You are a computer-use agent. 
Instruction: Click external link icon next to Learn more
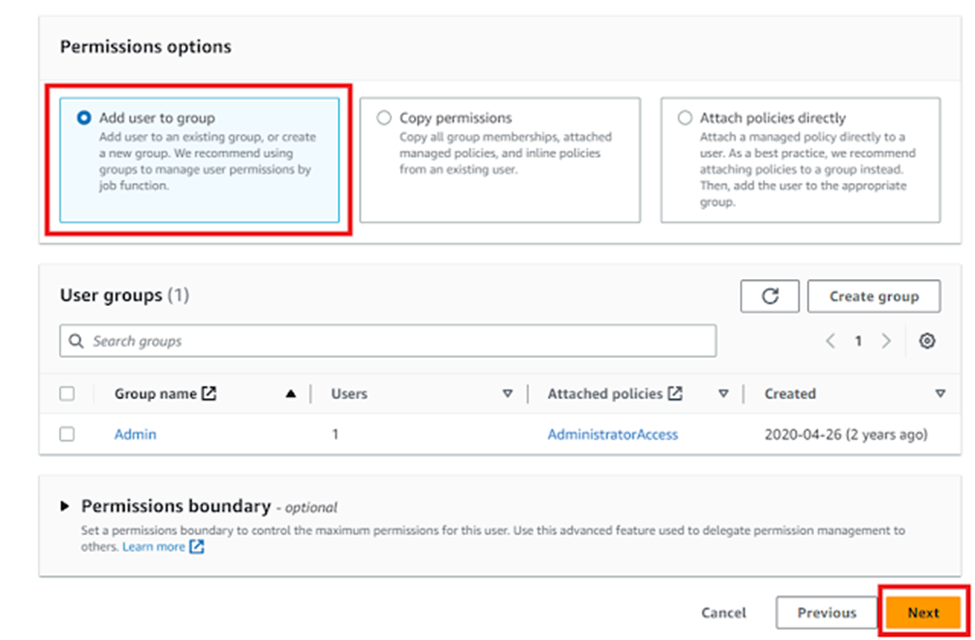click(x=197, y=547)
